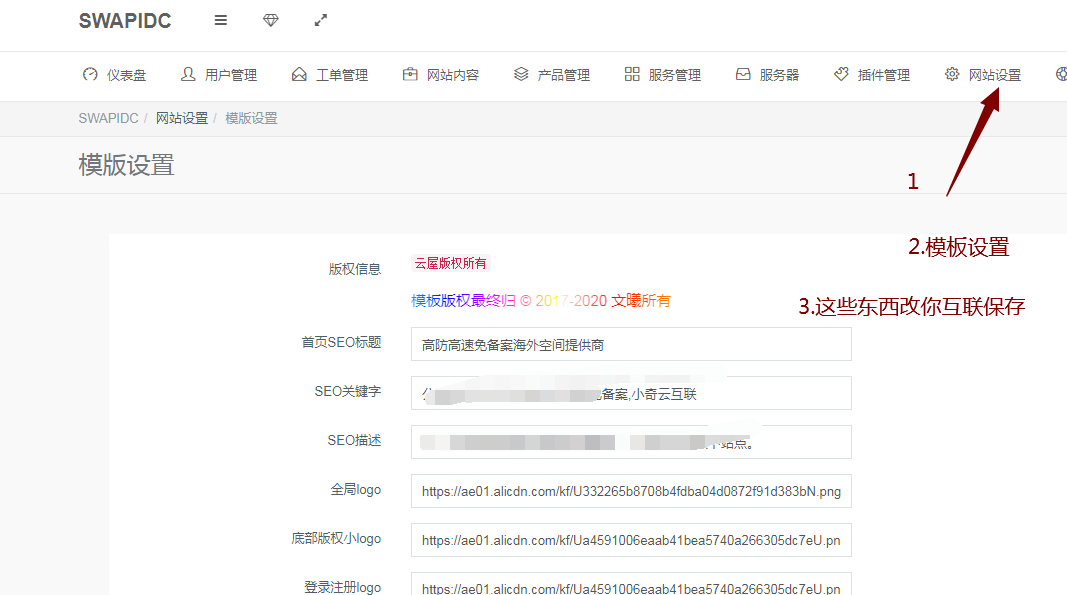Click the 全局logo URL input field
Screen dimensions: 1067x595
(631, 491)
